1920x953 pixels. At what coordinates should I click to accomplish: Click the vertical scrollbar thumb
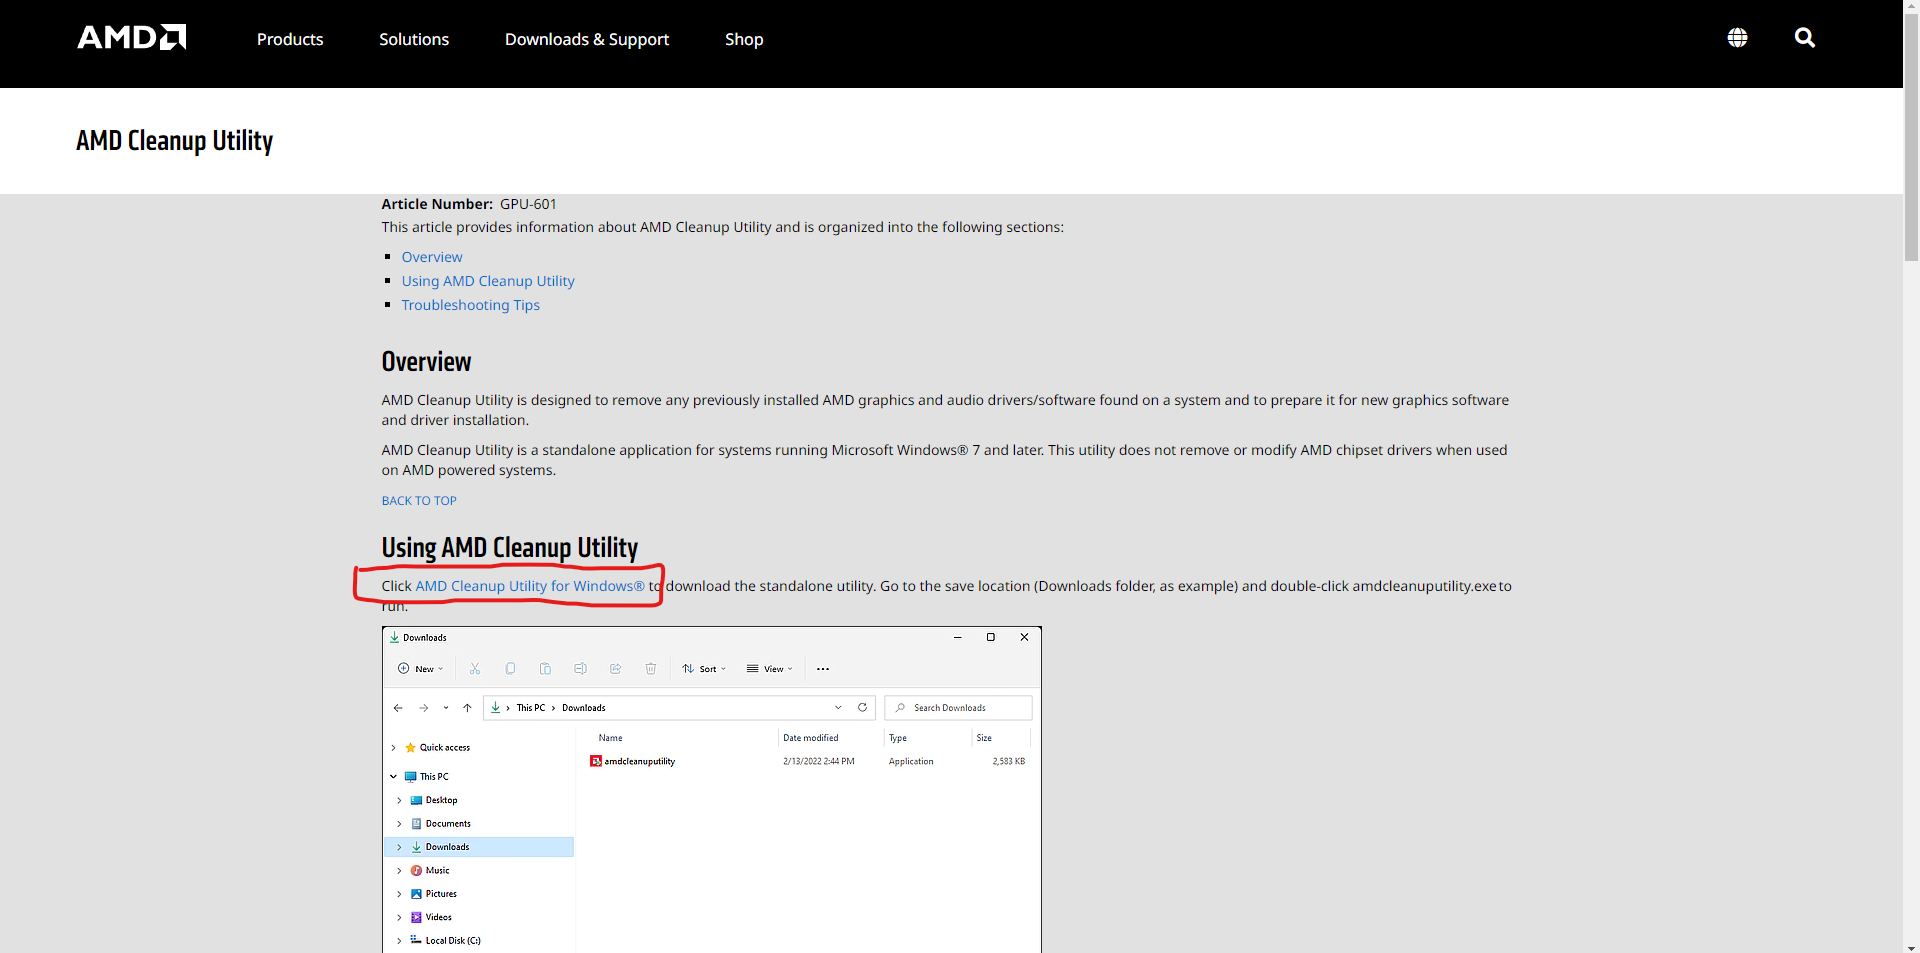click(x=1911, y=138)
